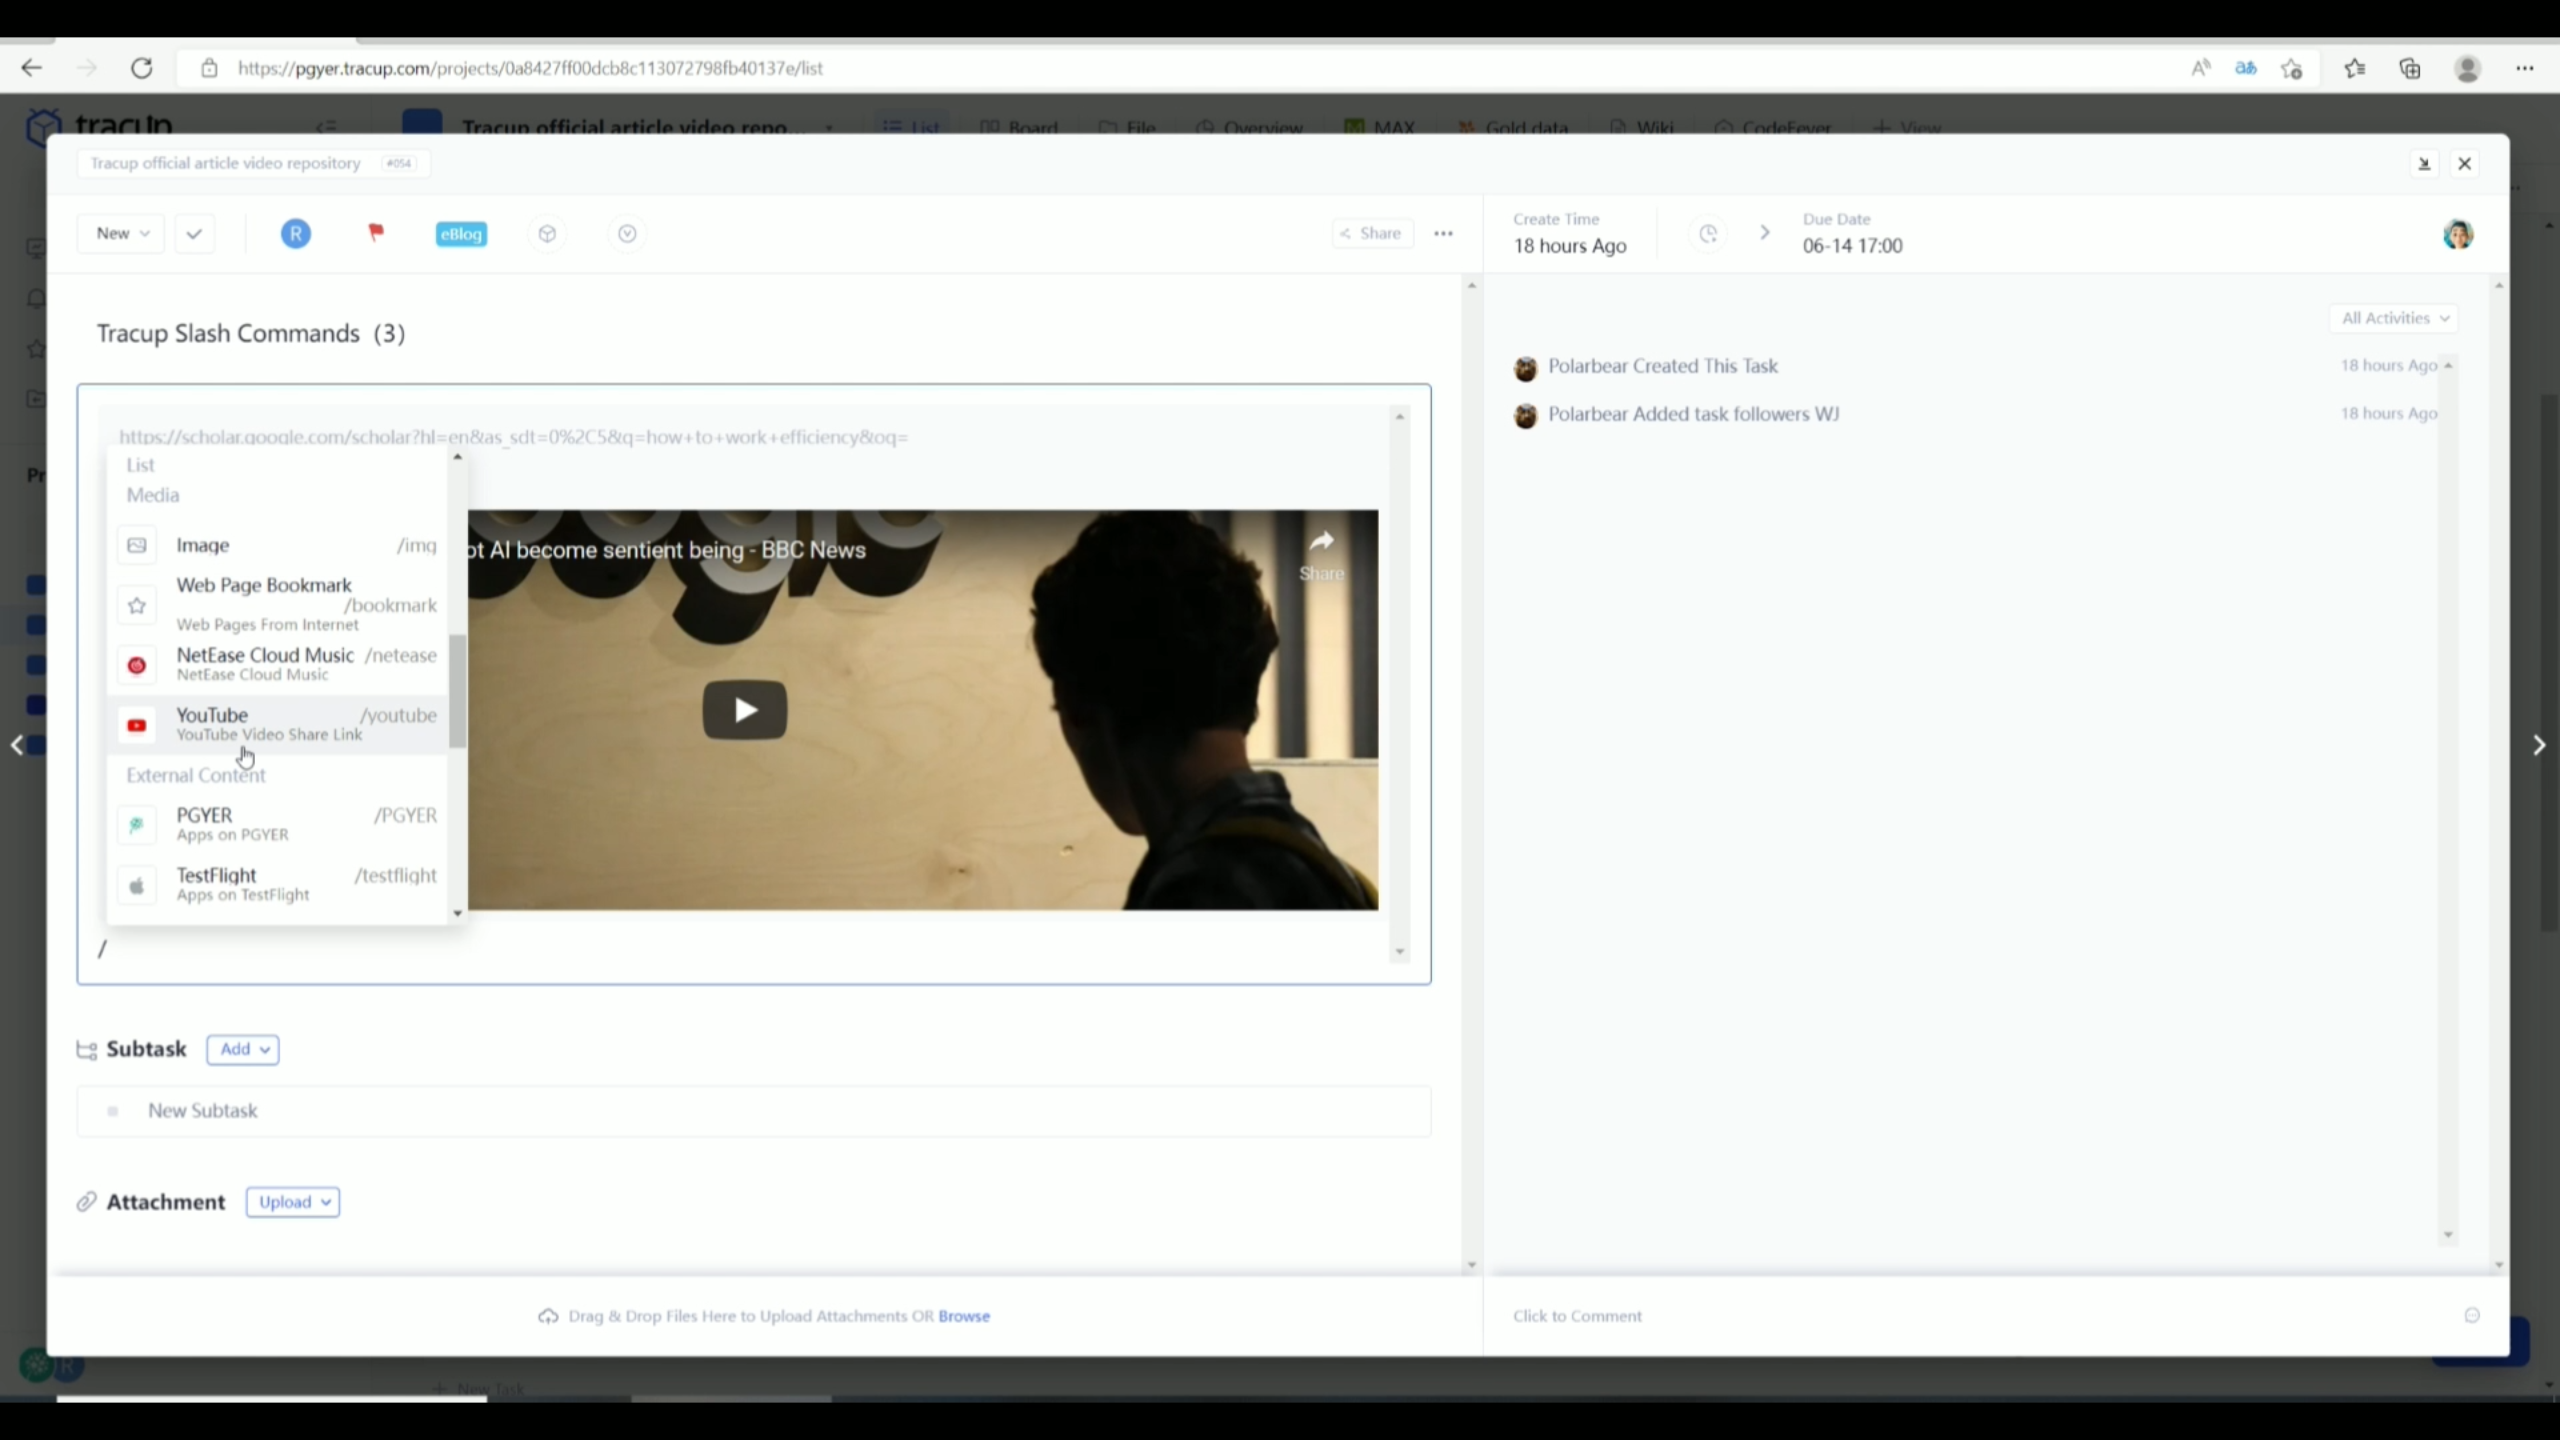The height and width of the screenshot is (1440, 2560).
Task: Play the BBC News YouTube video
Action: pos(744,710)
